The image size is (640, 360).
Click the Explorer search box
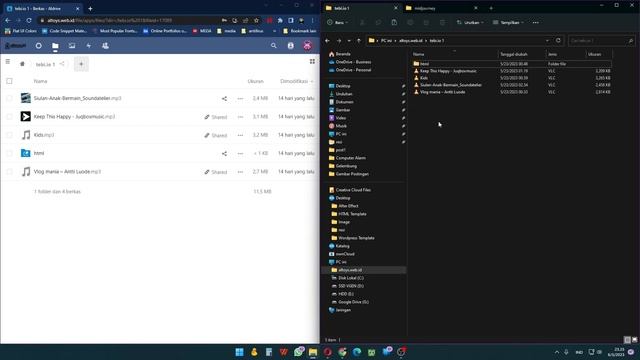pyautogui.click(x=601, y=40)
